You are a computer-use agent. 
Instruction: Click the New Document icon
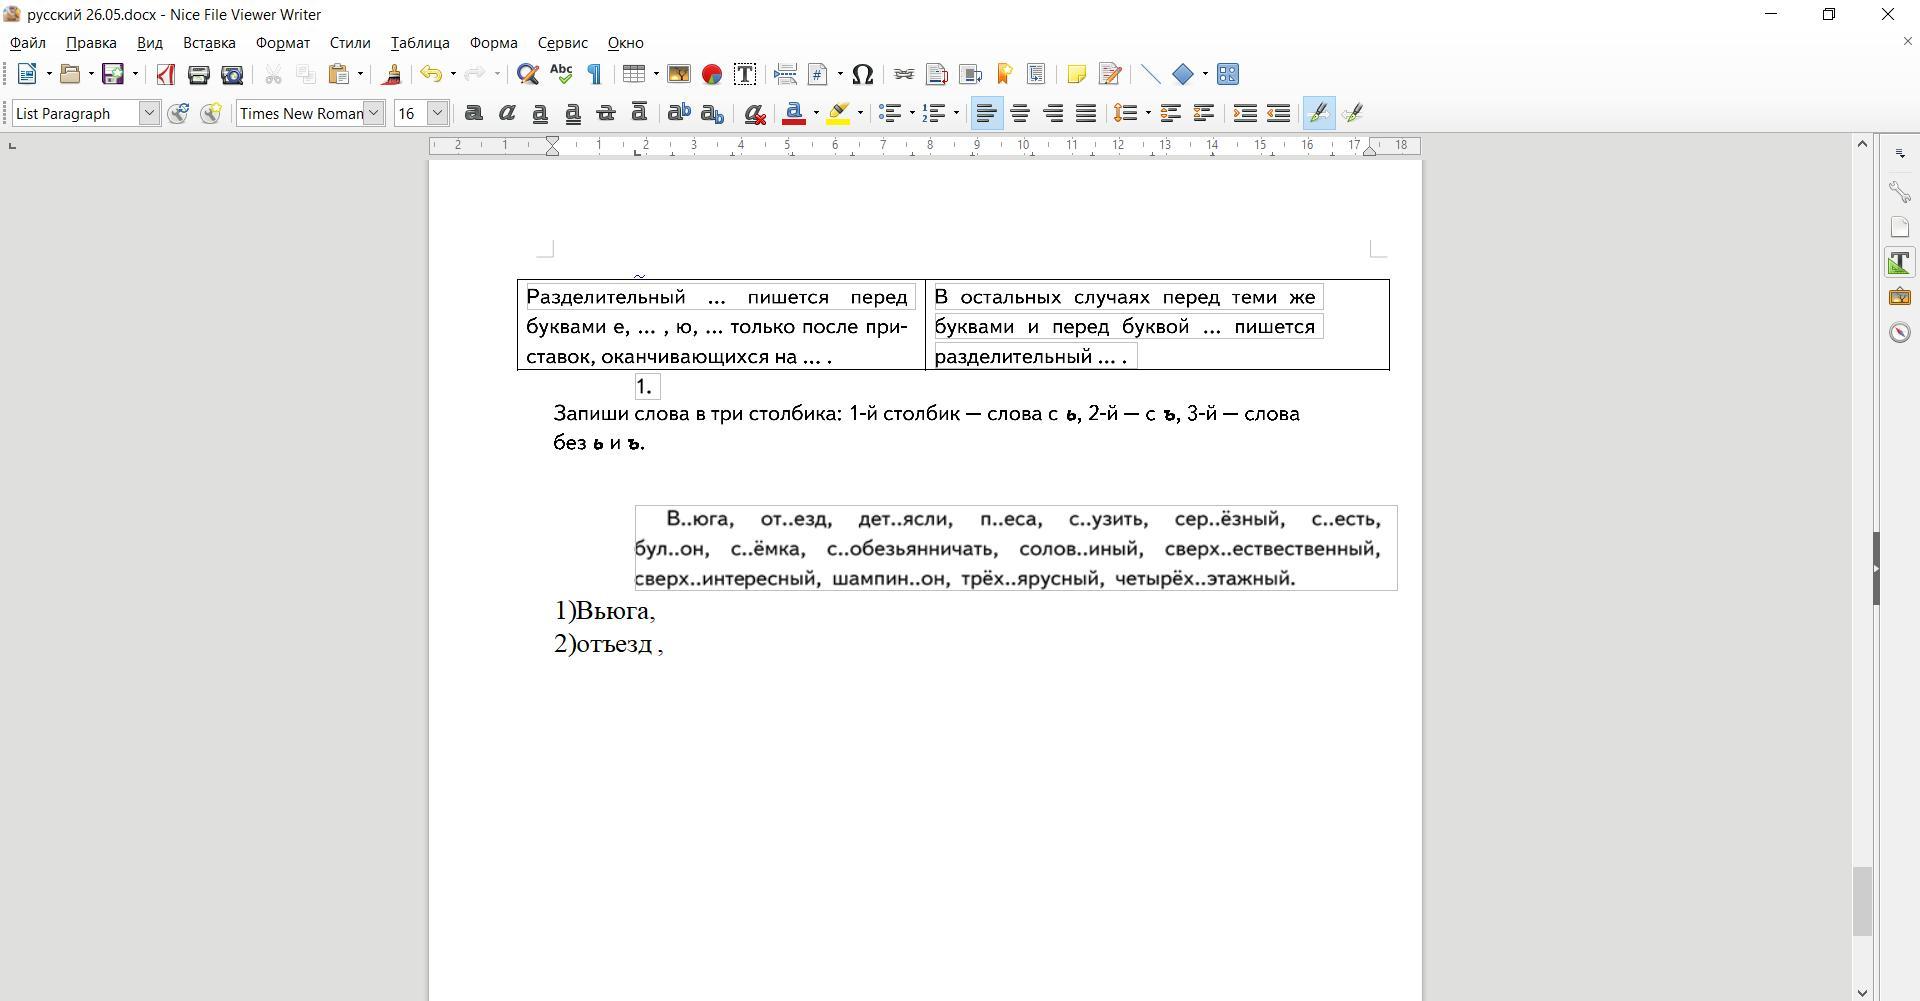(27, 74)
